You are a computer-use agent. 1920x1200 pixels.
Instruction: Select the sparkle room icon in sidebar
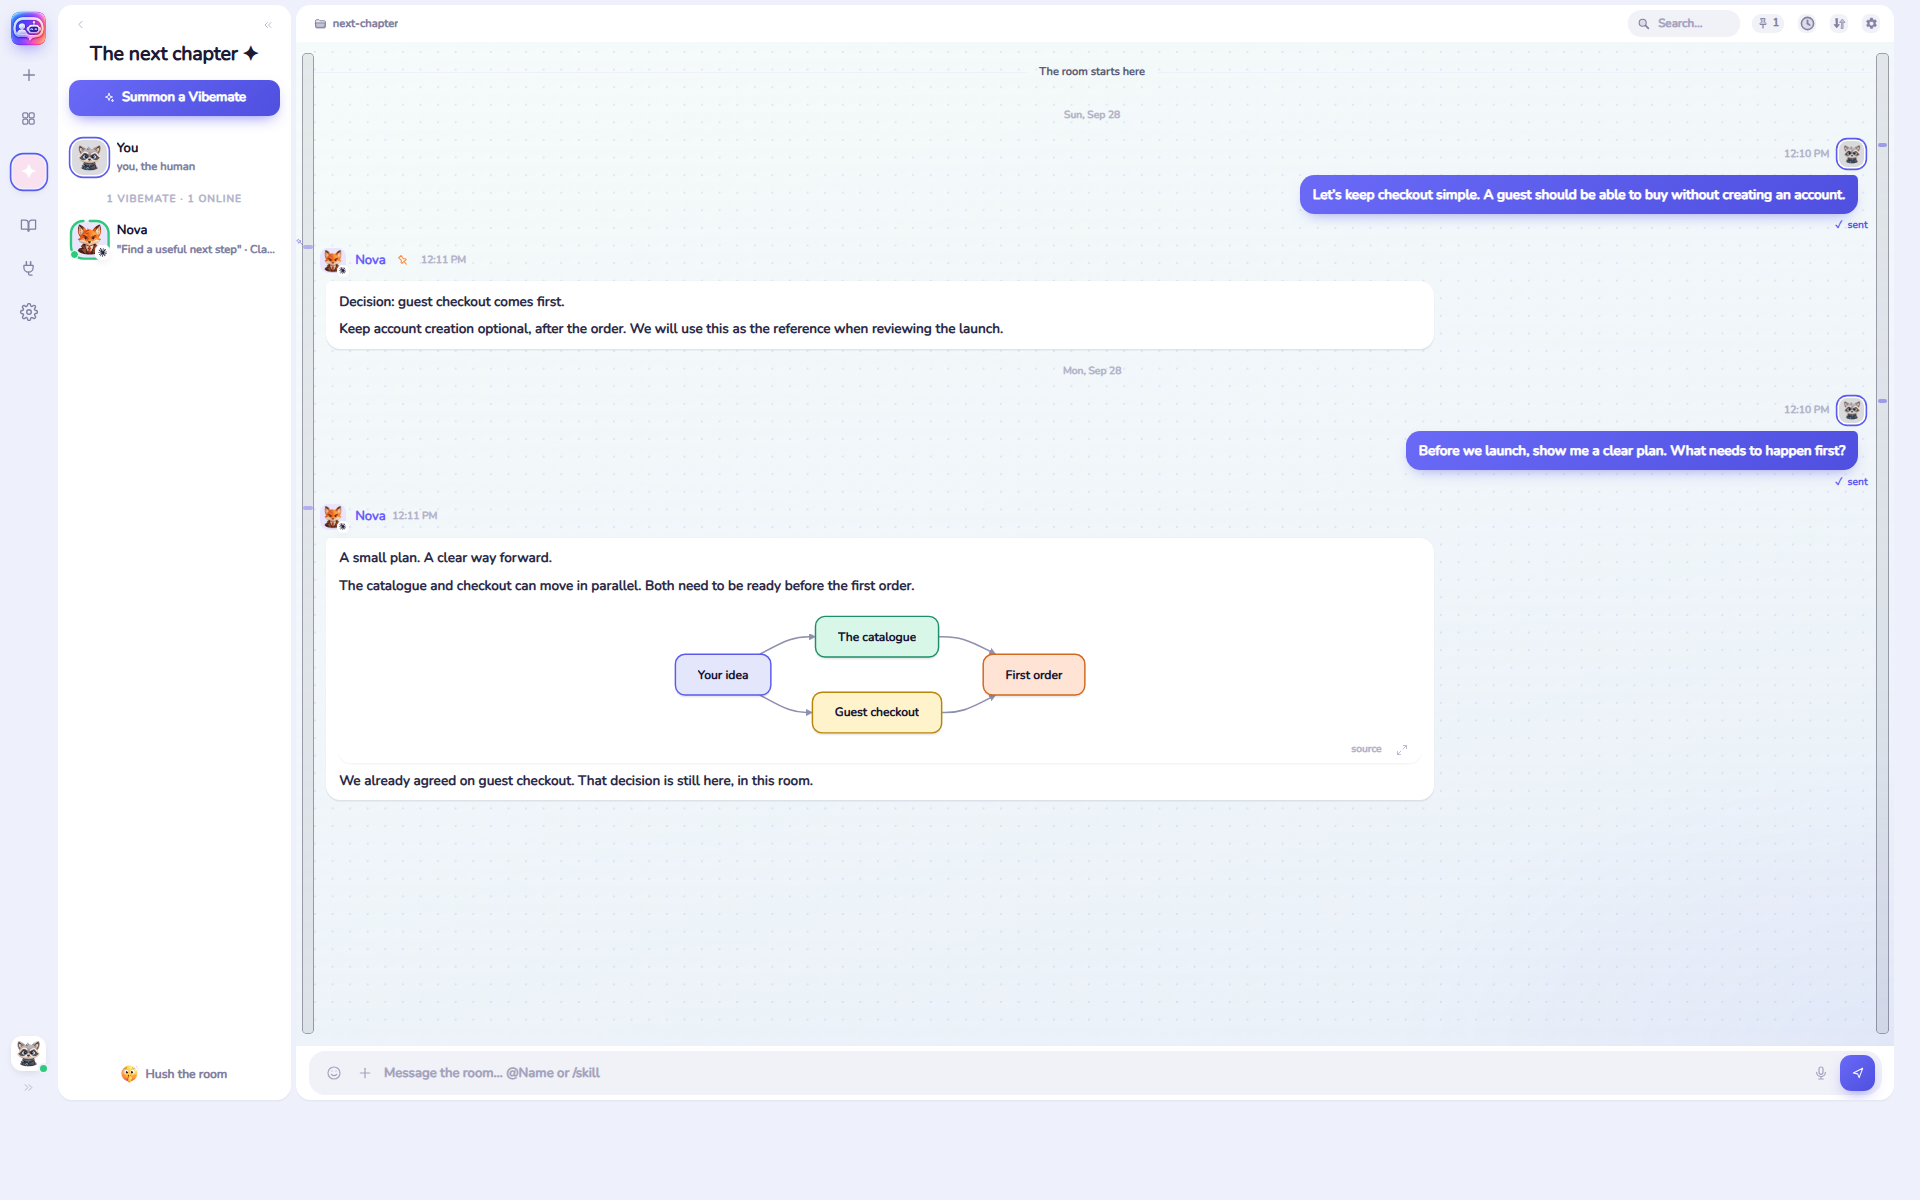[29, 172]
